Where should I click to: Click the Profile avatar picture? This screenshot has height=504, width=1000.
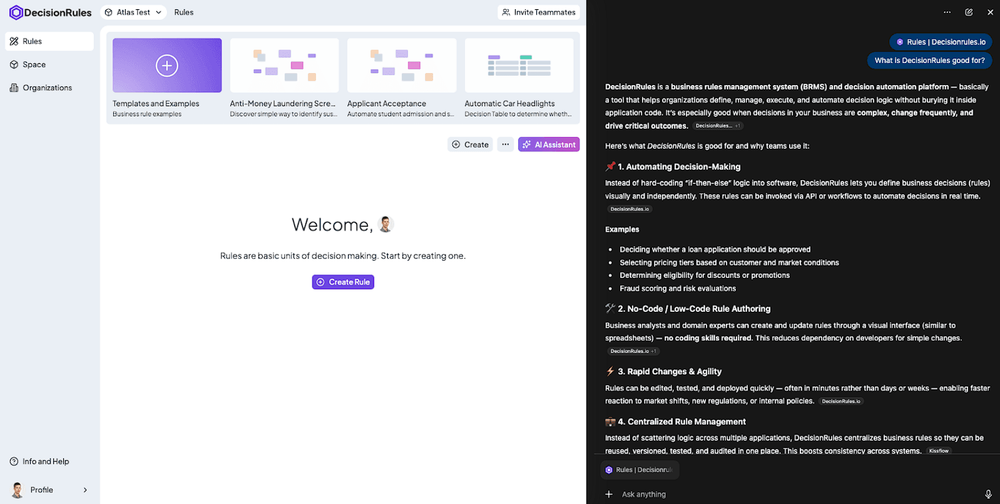coord(17,490)
